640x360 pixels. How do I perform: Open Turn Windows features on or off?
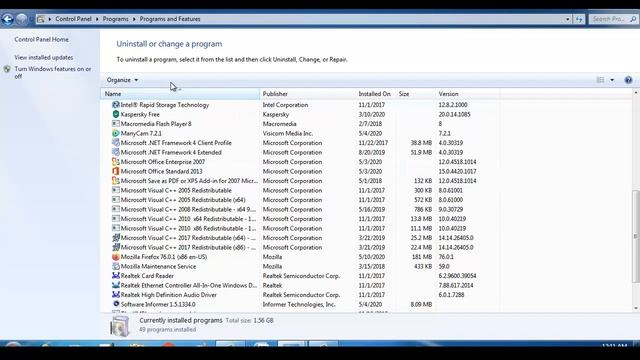(53, 72)
